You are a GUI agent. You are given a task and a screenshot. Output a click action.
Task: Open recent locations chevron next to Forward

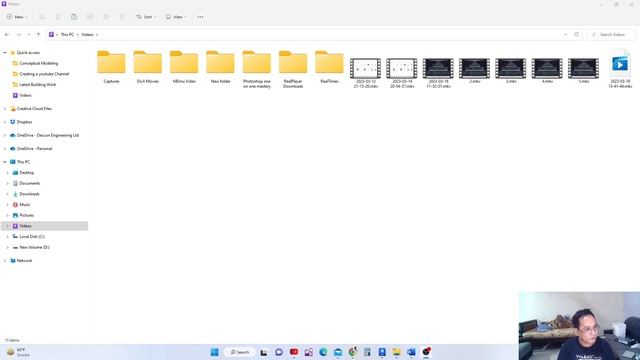tap(29, 35)
